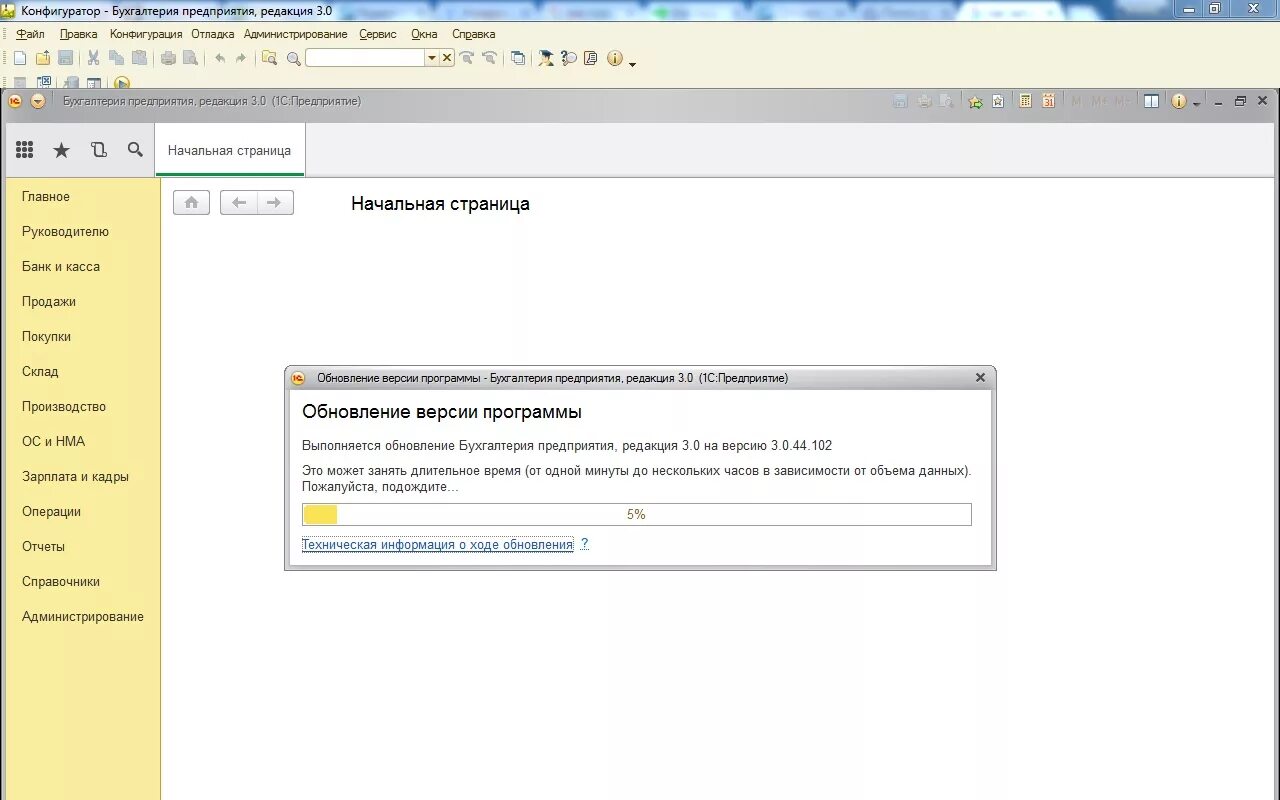This screenshot has height=800, width=1280.
Task: Click the update progress bar at 5%
Action: pyautogui.click(x=637, y=514)
